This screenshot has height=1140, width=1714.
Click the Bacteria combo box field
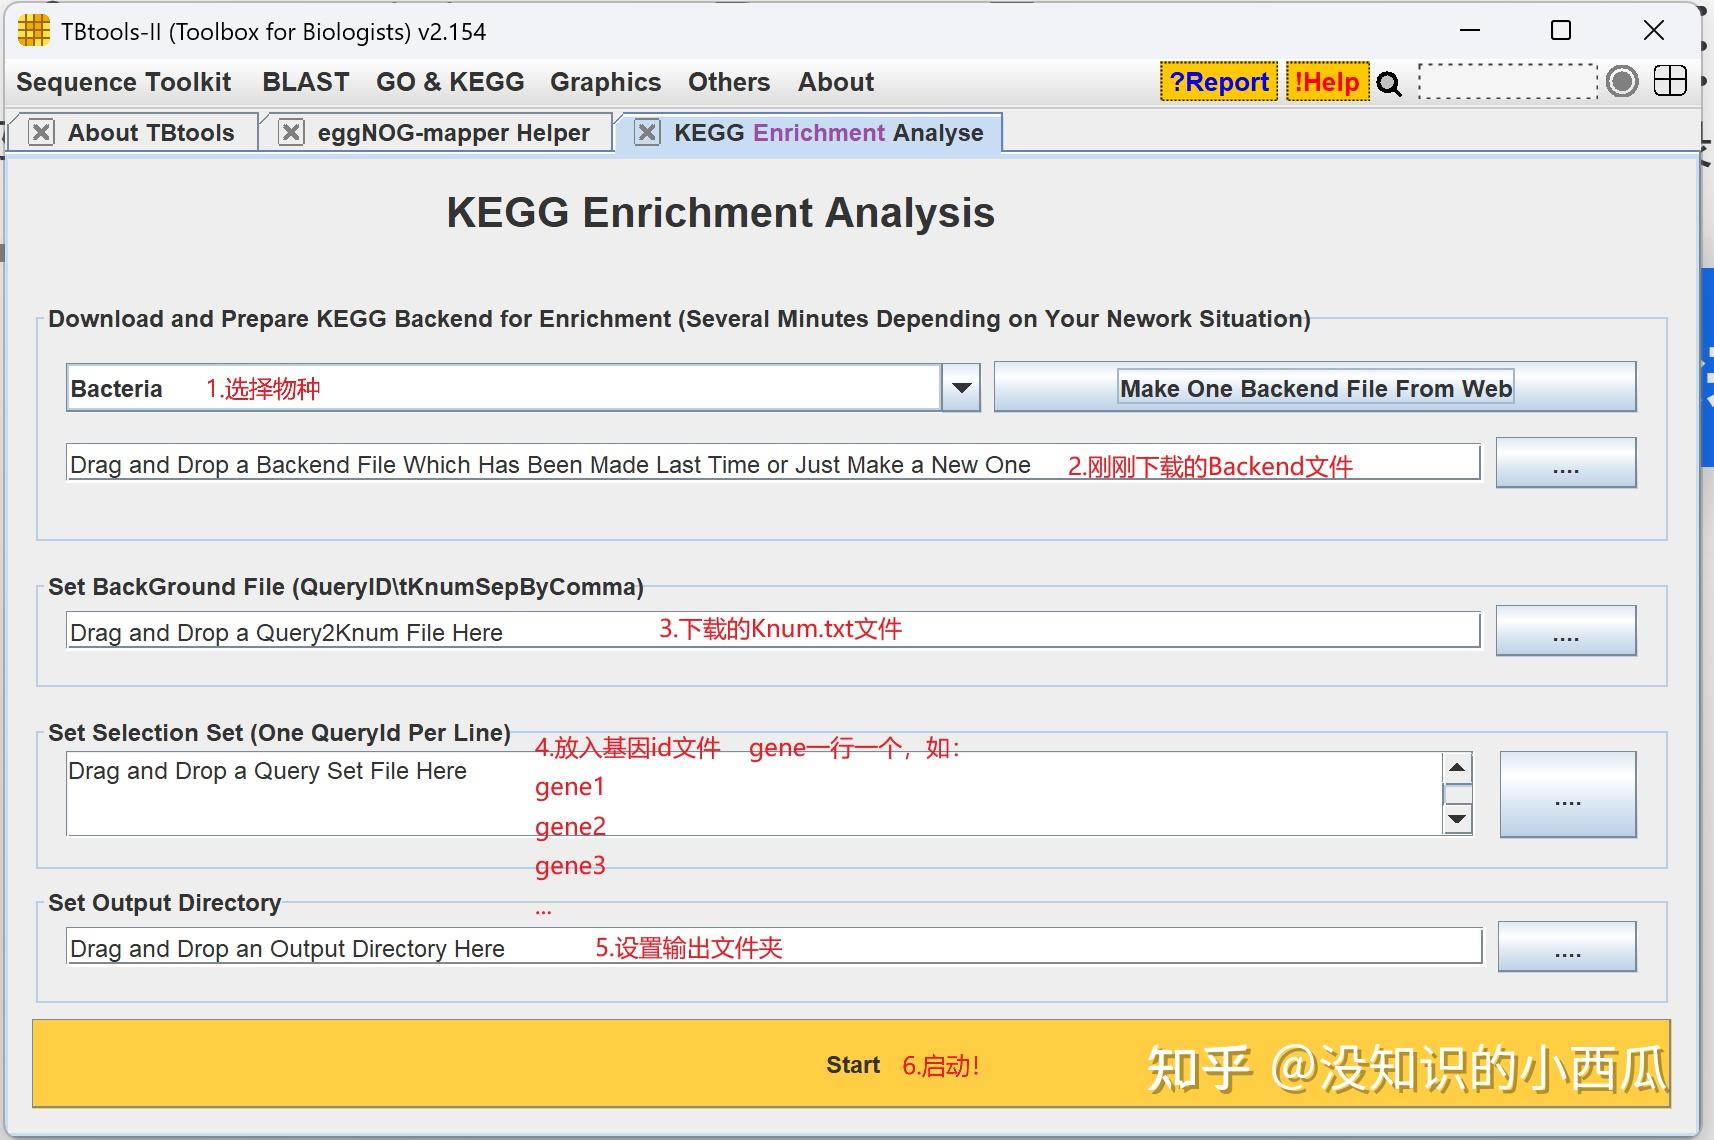point(500,388)
